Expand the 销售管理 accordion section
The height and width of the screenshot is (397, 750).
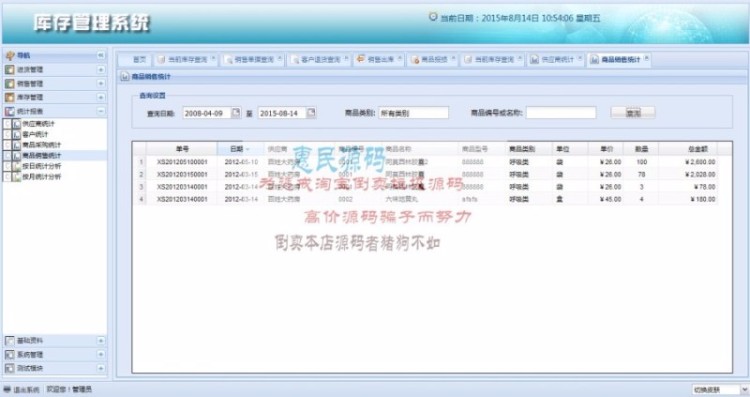[x=100, y=84]
